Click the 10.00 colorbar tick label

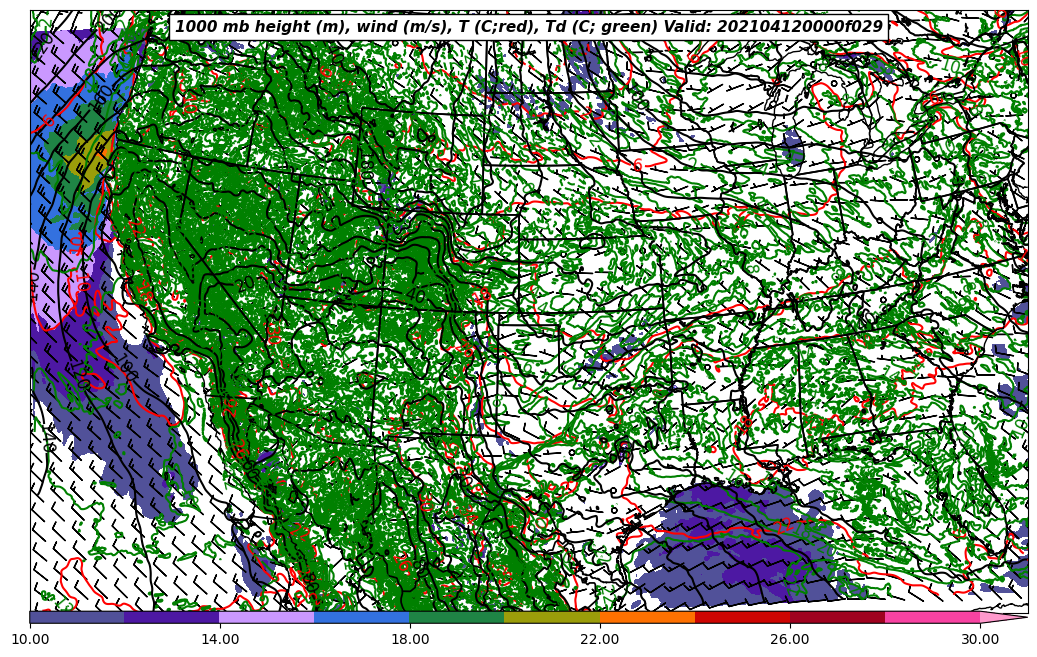pos(30,639)
